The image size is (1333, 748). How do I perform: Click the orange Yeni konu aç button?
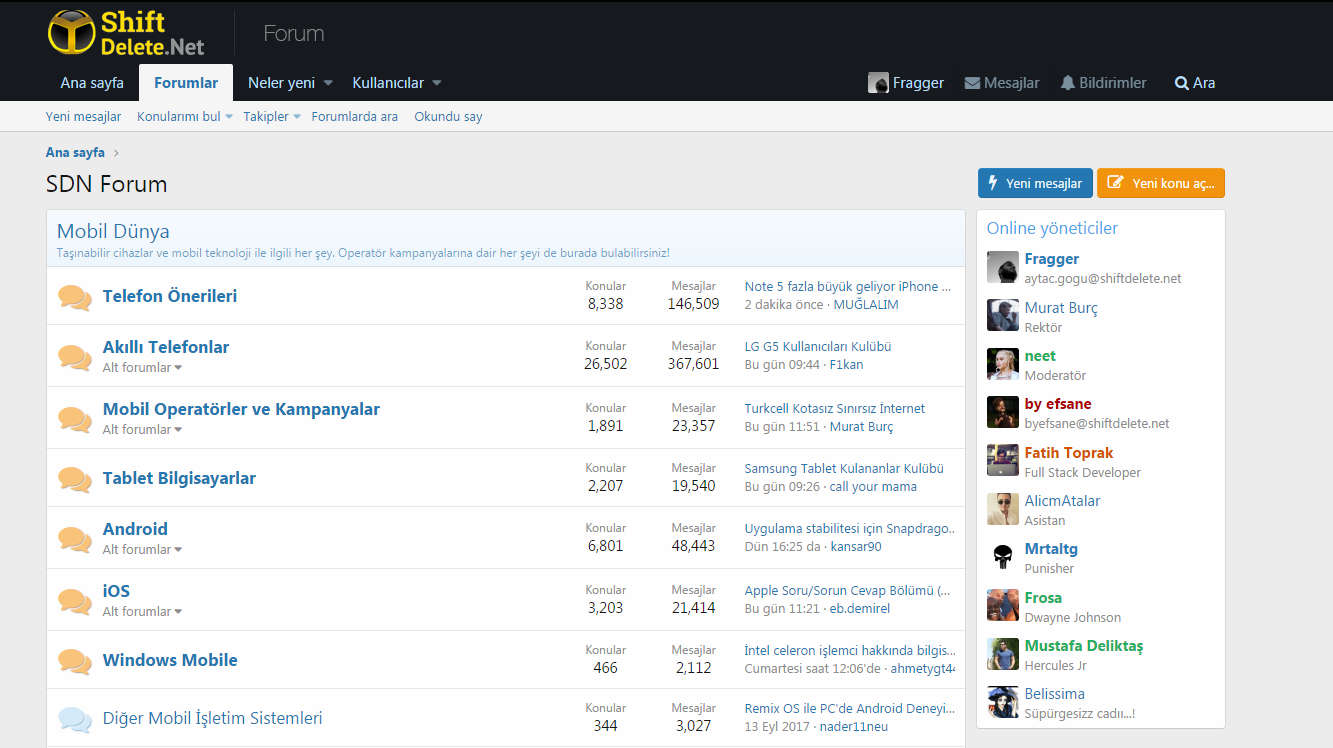(x=1161, y=183)
